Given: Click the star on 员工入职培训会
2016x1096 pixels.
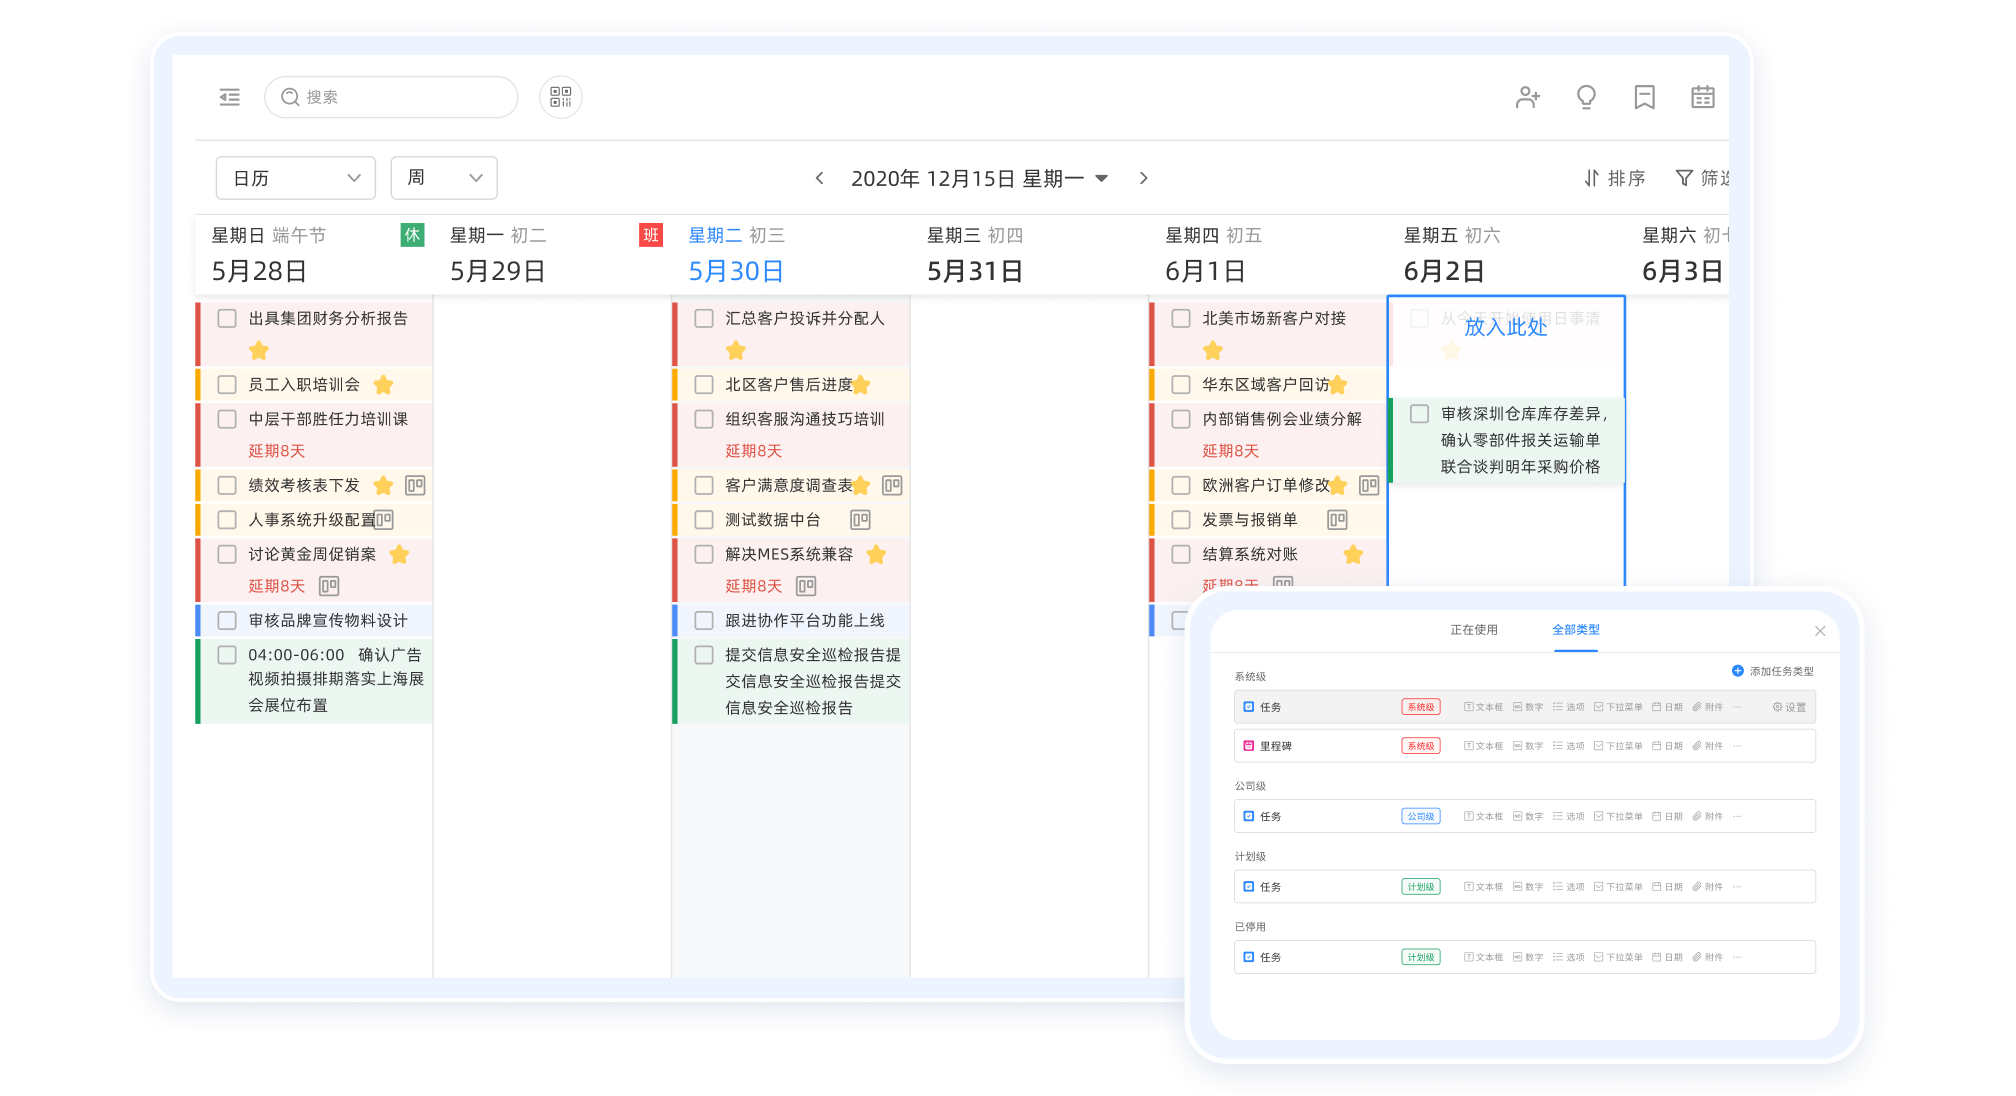Looking at the screenshot, I should 383,385.
